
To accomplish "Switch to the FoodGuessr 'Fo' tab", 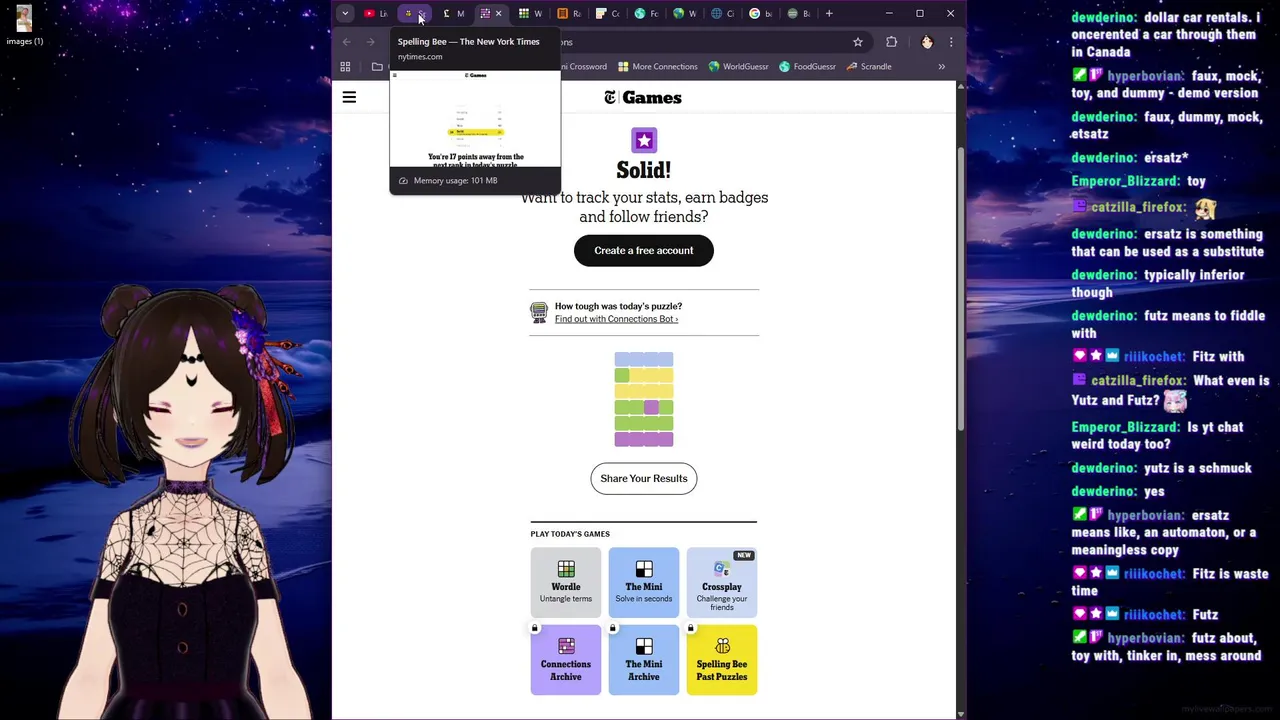I will coord(646,14).
